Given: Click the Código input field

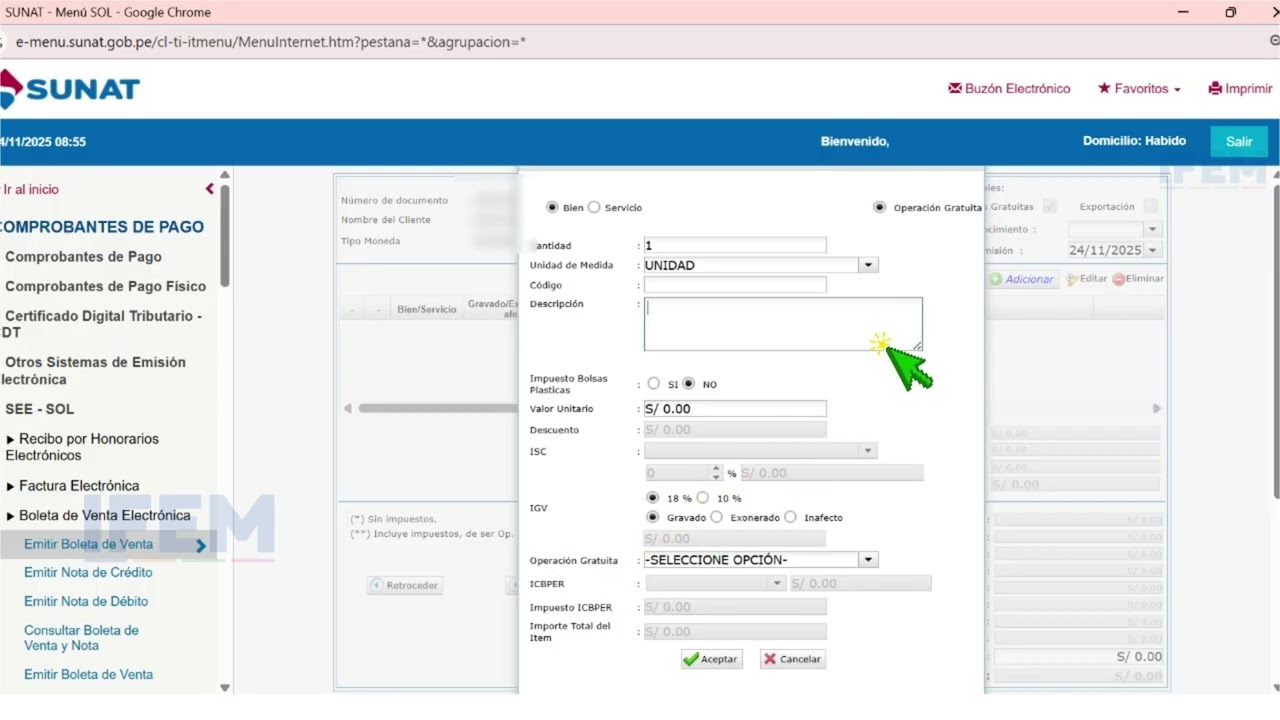Looking at the screenshot, I should 735,285.
